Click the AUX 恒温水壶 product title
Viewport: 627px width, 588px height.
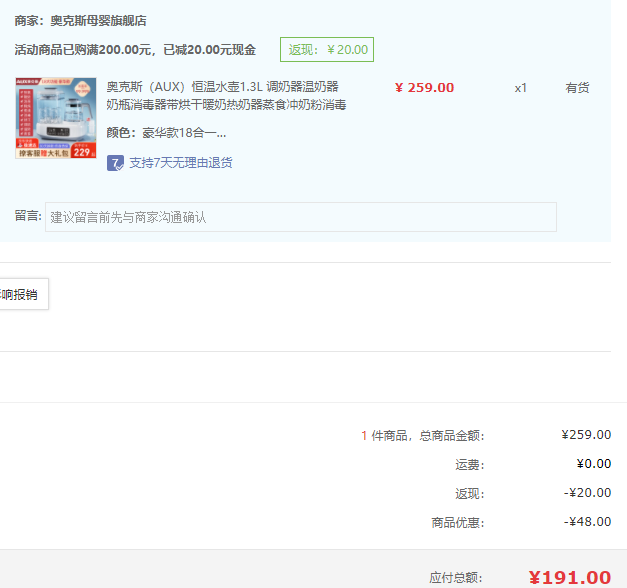point(226,95)
